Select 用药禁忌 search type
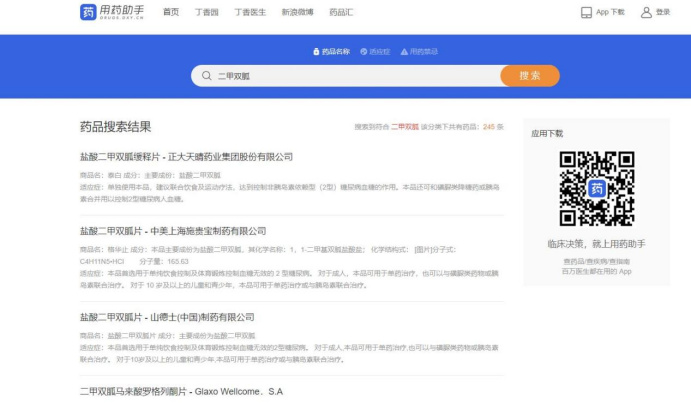 [x=420, y=51]
